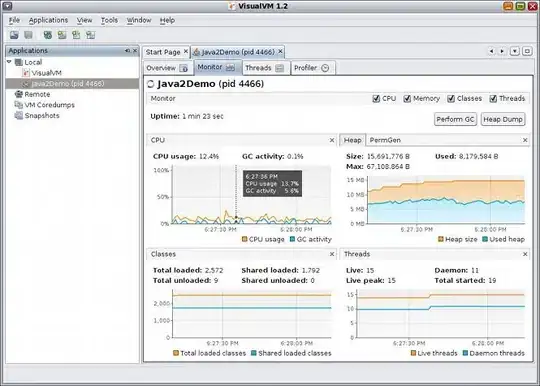Click the Perform GC button
Viewport: 540px width, 386px height.
[455, 119]
